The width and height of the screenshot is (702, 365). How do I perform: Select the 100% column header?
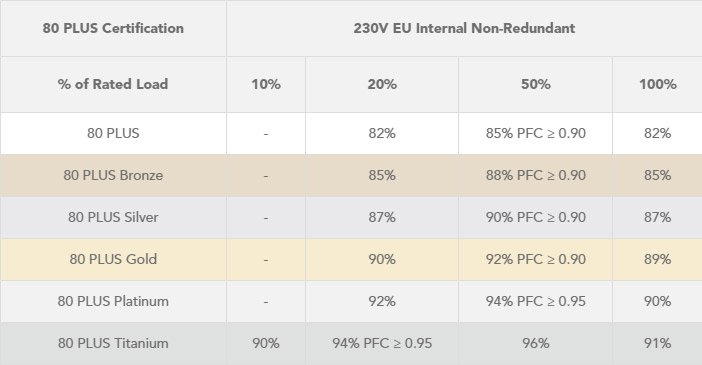click(657, 84)
